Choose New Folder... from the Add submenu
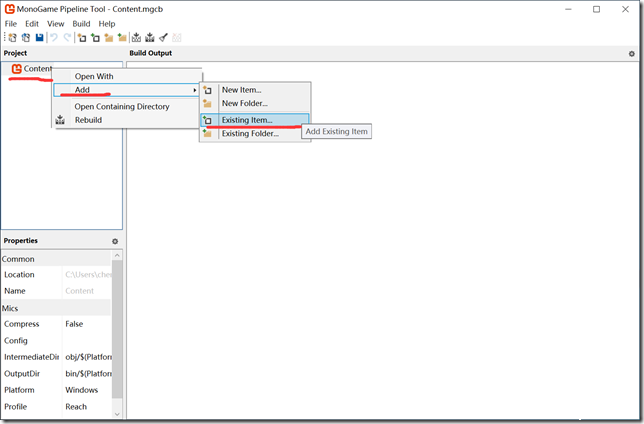The width and height of the screenshot is (644, 424). [245, 103]
